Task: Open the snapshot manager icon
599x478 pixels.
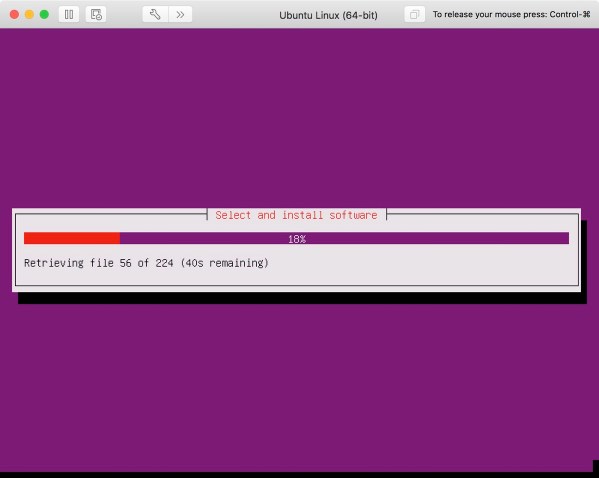Action: pos(96,15)
